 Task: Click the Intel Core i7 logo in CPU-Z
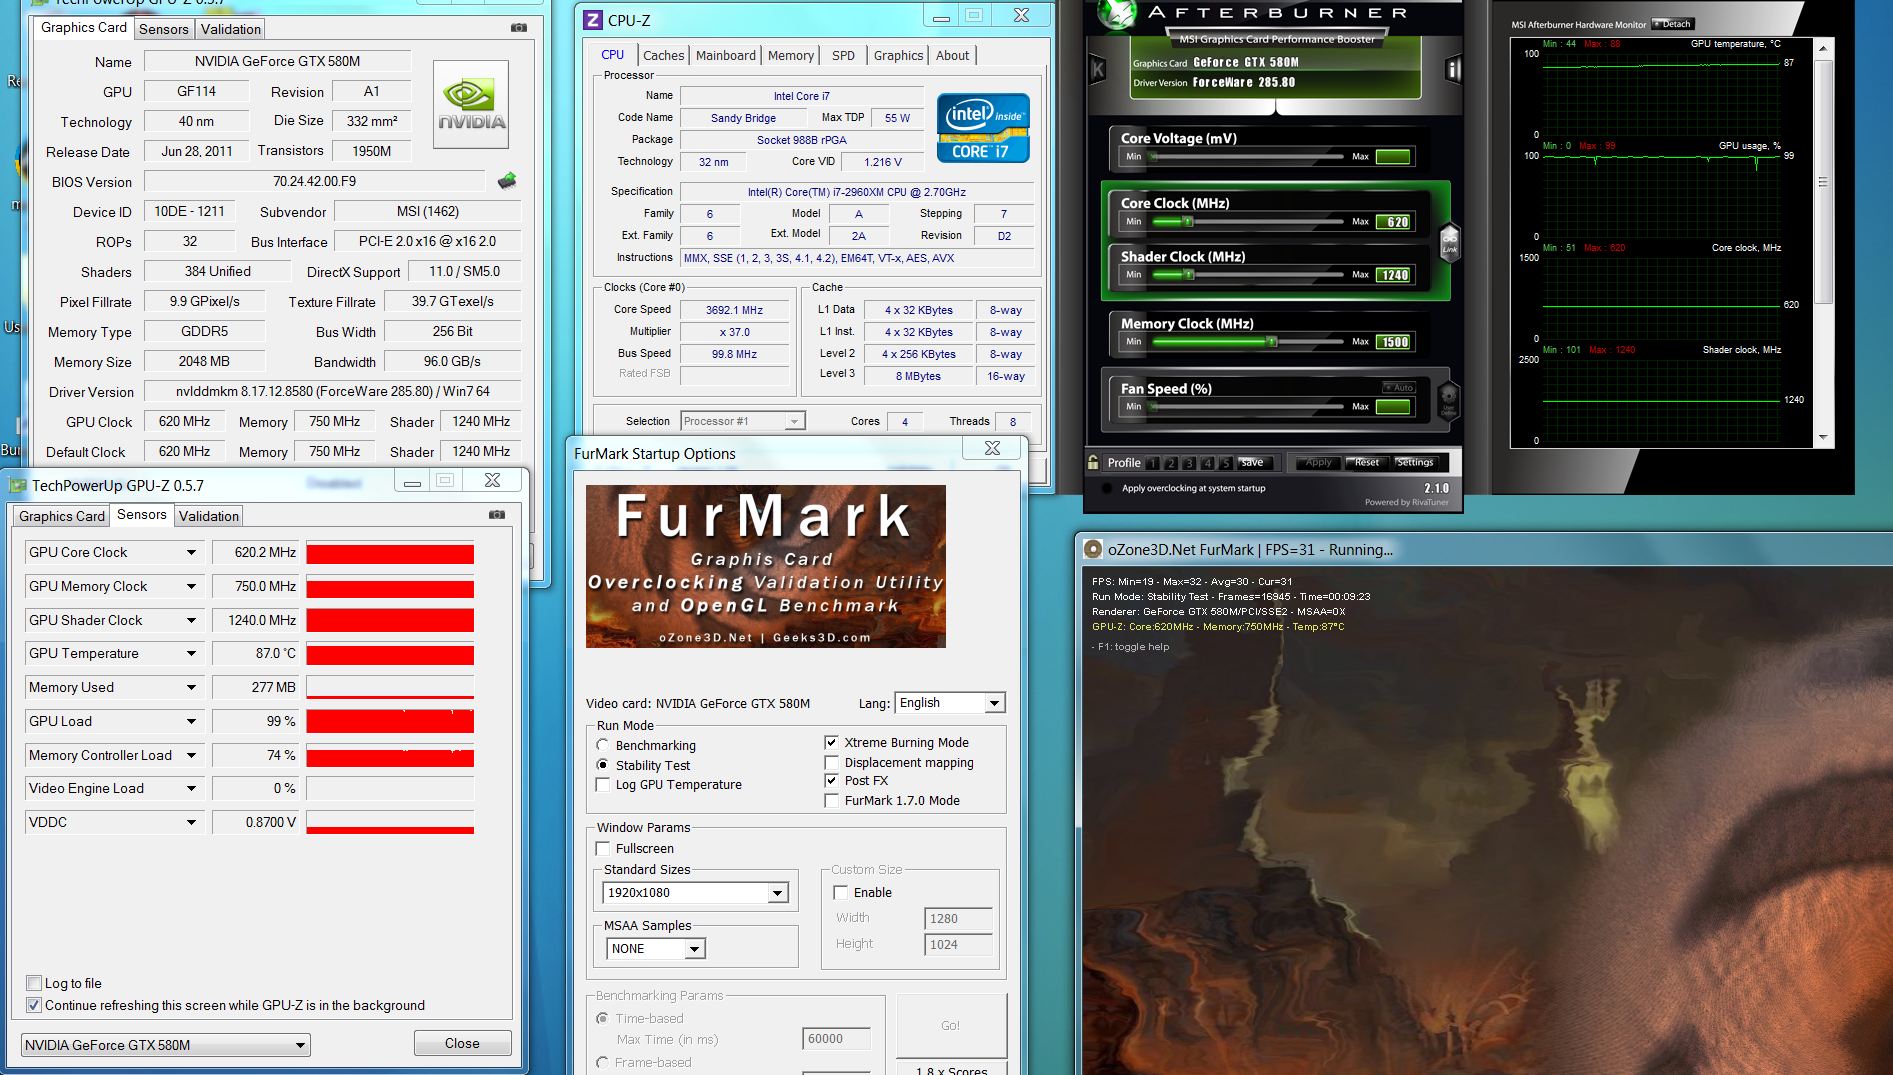click(983, 128)
